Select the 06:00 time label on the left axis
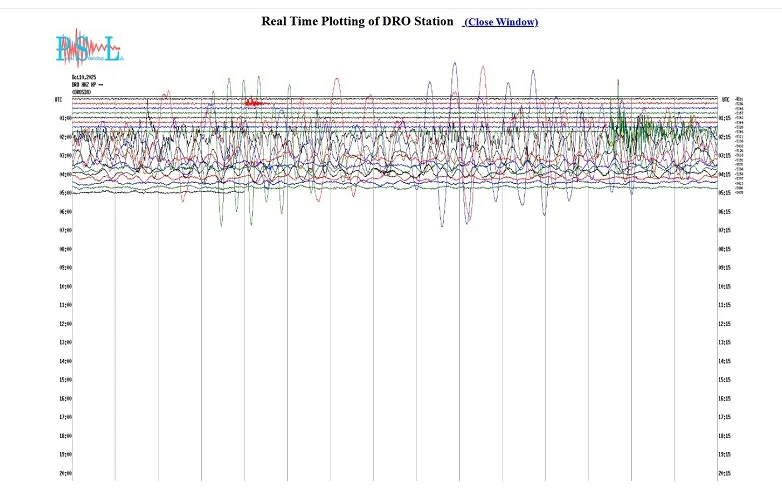 [65, 212]
